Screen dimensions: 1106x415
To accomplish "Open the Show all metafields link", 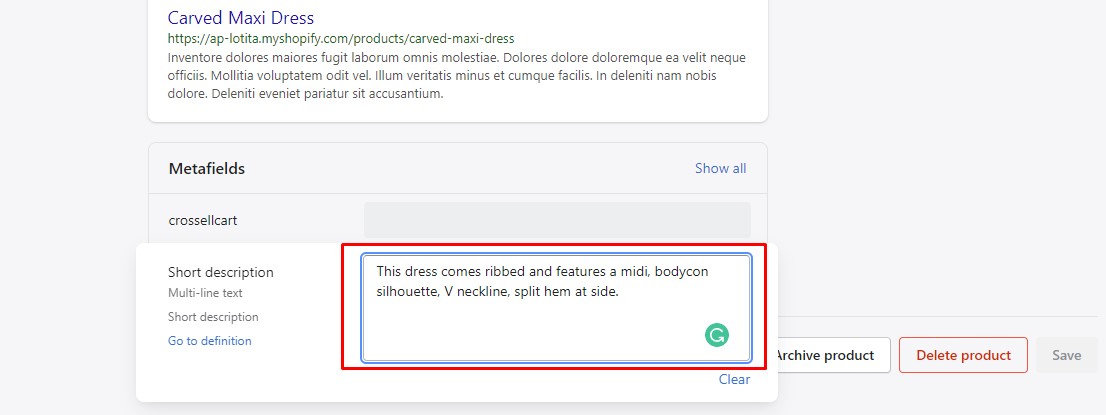I will tap(720, 168).
